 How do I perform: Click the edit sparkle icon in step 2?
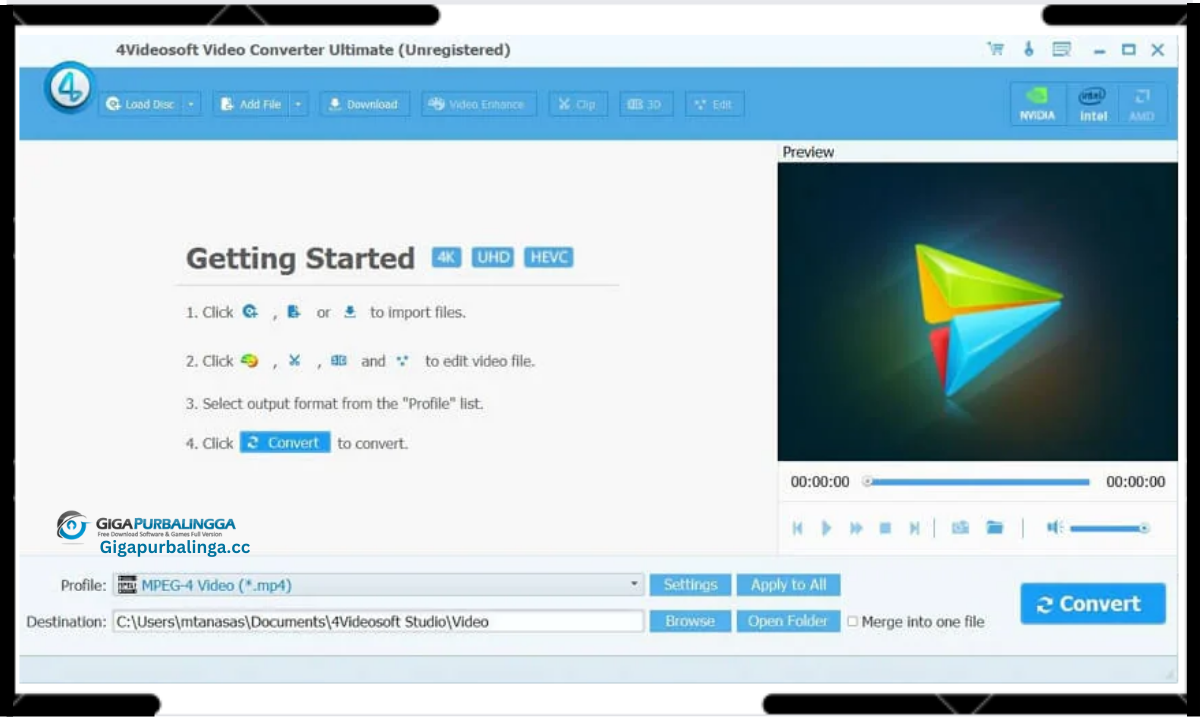[x=402, y=361]
